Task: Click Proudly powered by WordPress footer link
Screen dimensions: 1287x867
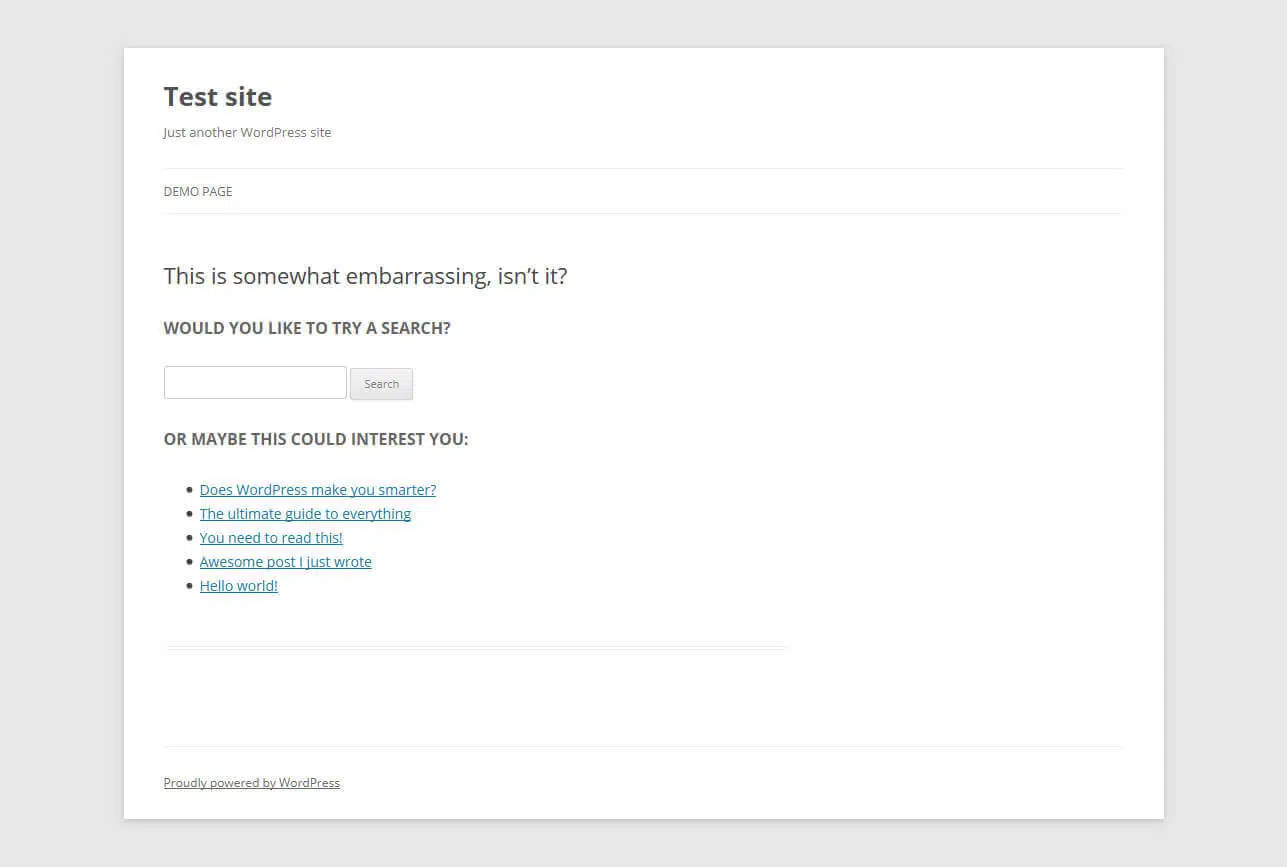Action: click(x=251, y=783)
